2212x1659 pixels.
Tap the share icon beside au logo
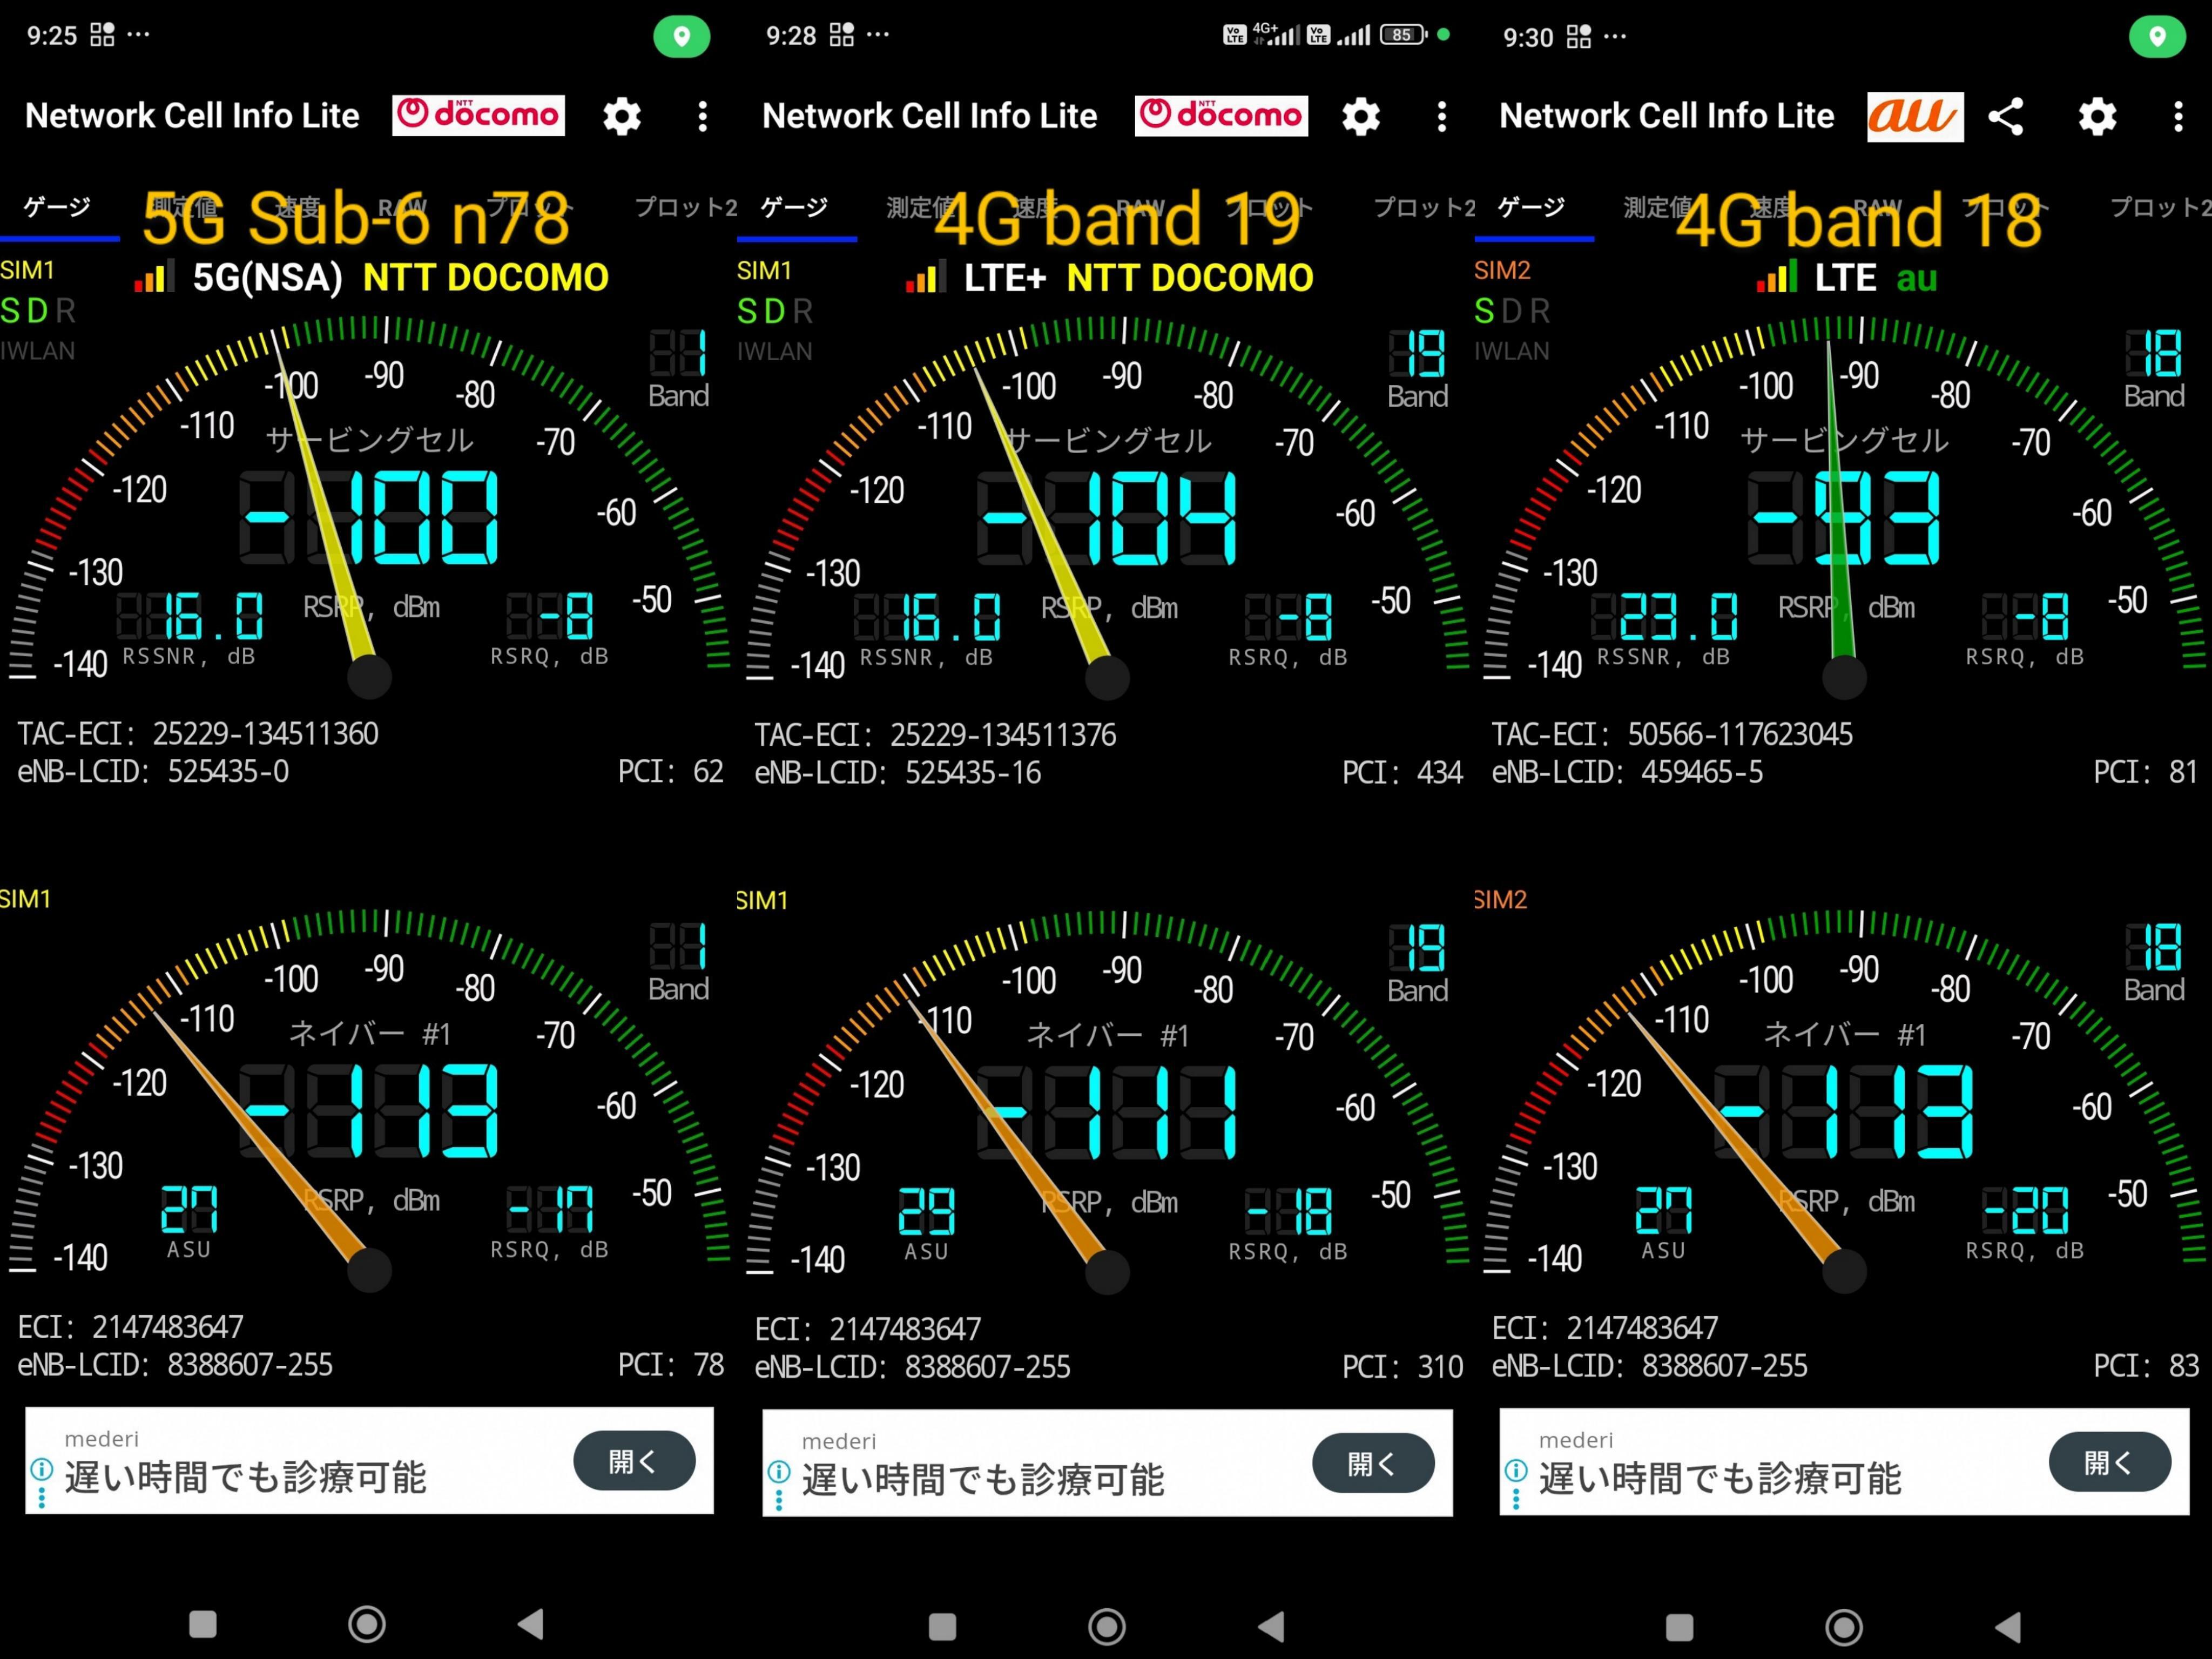(x=2006, y=117)
